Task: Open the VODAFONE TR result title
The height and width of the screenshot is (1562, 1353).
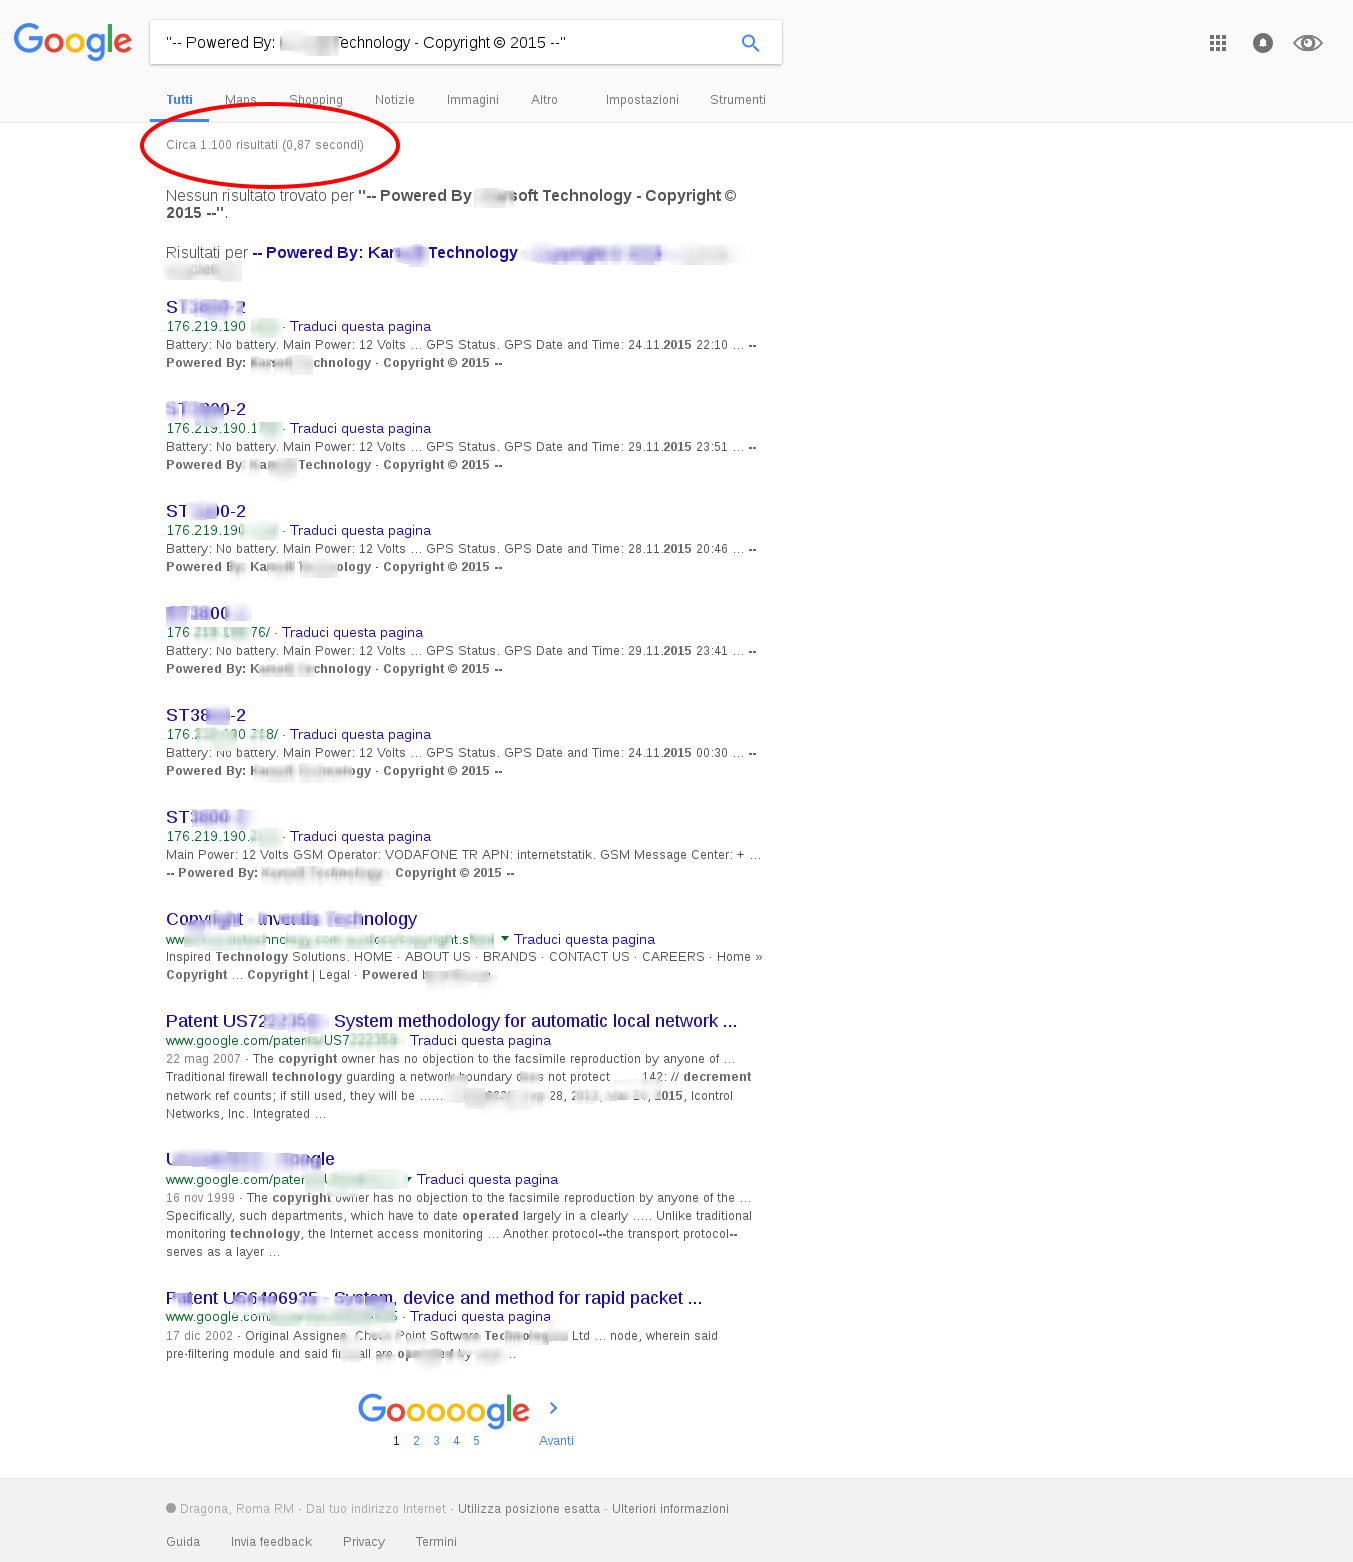Action: [x=206, y=817]
